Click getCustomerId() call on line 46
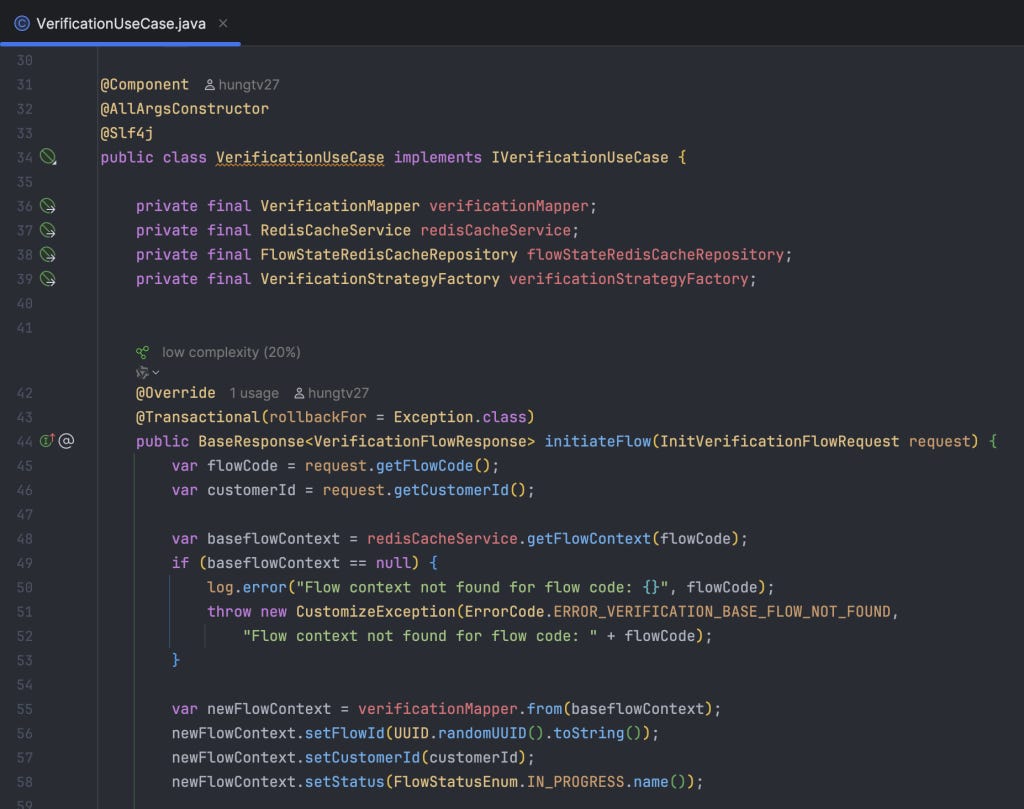Screen dimensions: 1024x809 tap(459, 490)
